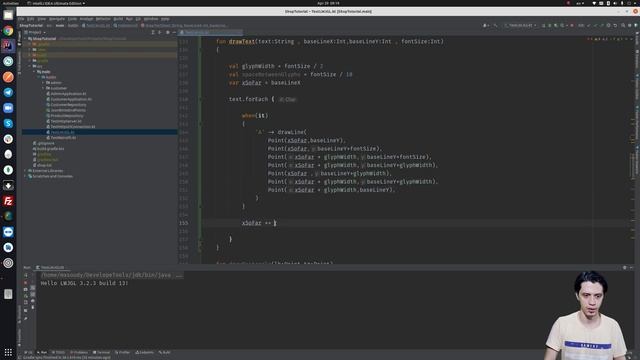Screen dimensions: 640x360
Task: Open Zoom from the dock
Action: pyautogui.click(x=8, y=108)
